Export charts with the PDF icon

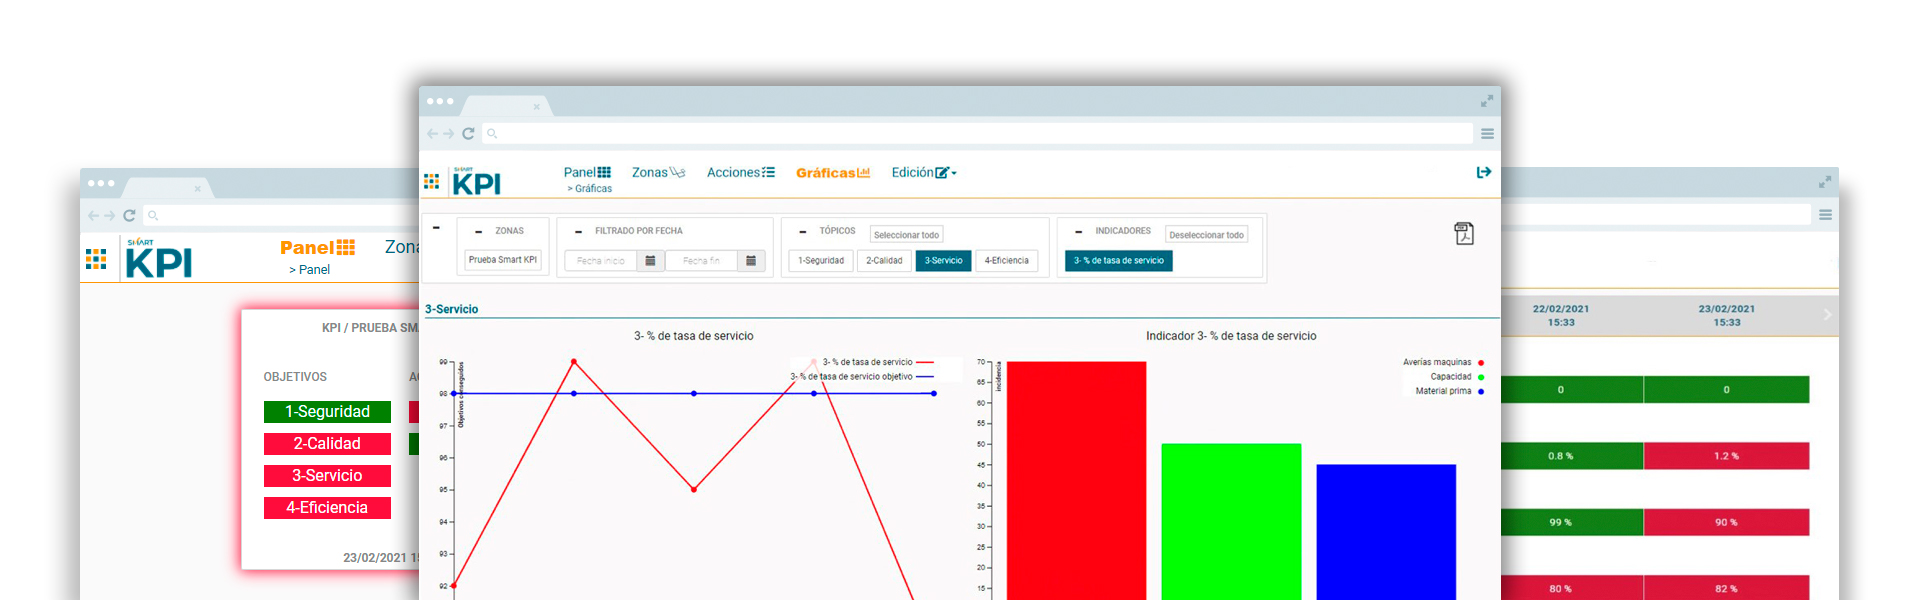pyautogui.click(x=1464, y=233)
